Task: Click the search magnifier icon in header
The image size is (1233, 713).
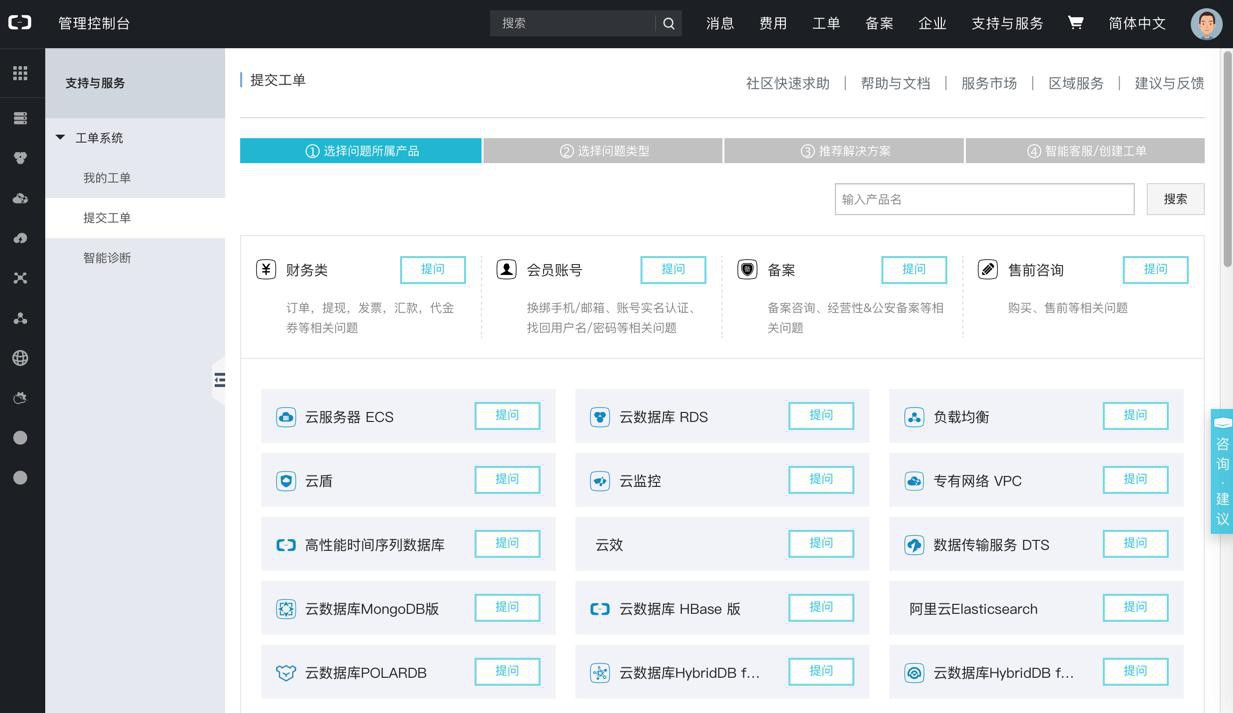Action: point(669,23)
